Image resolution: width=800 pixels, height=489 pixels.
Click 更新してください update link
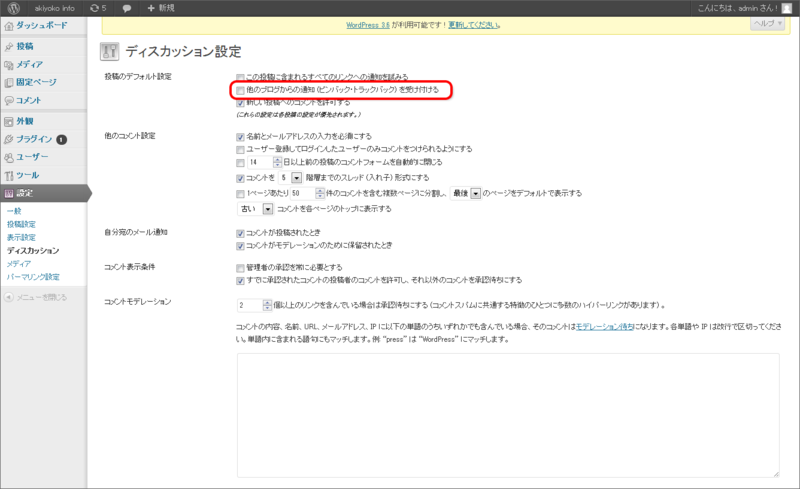tap(474, 25)
